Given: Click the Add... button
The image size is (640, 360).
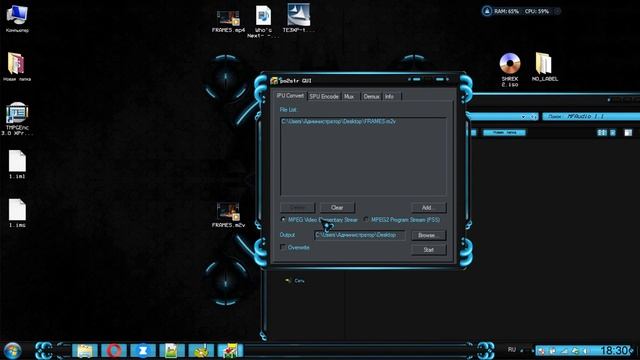Looking at the screenshot, I should click(x=429, y=208).
